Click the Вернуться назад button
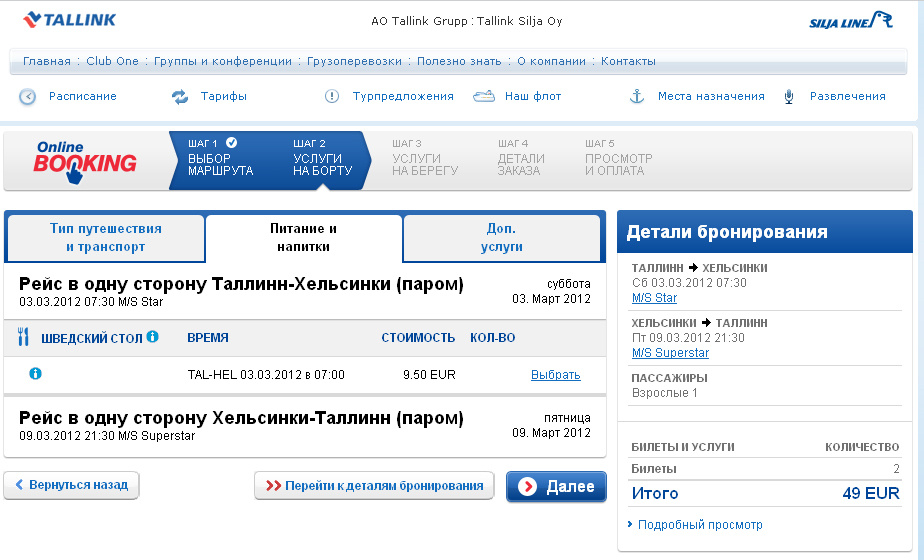The width and height of the screenshot is (924, 560). coord(71,485)
